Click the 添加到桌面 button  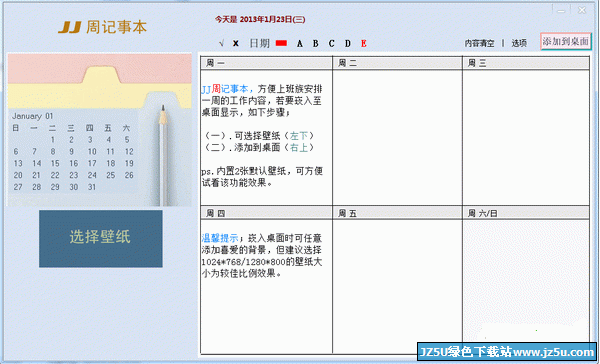(566, 41)
